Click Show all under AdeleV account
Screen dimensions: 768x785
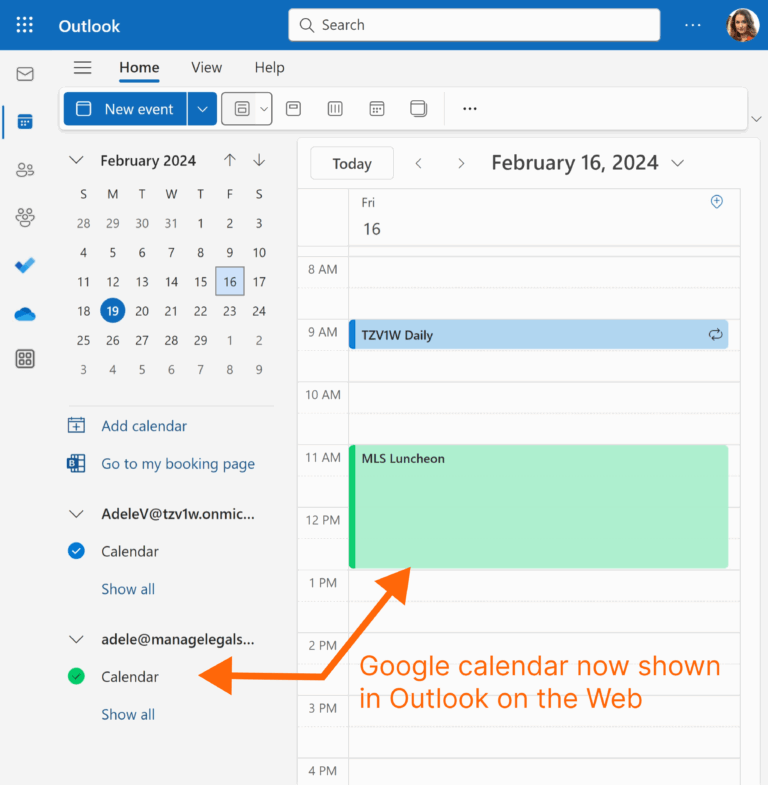coord(128,589)
